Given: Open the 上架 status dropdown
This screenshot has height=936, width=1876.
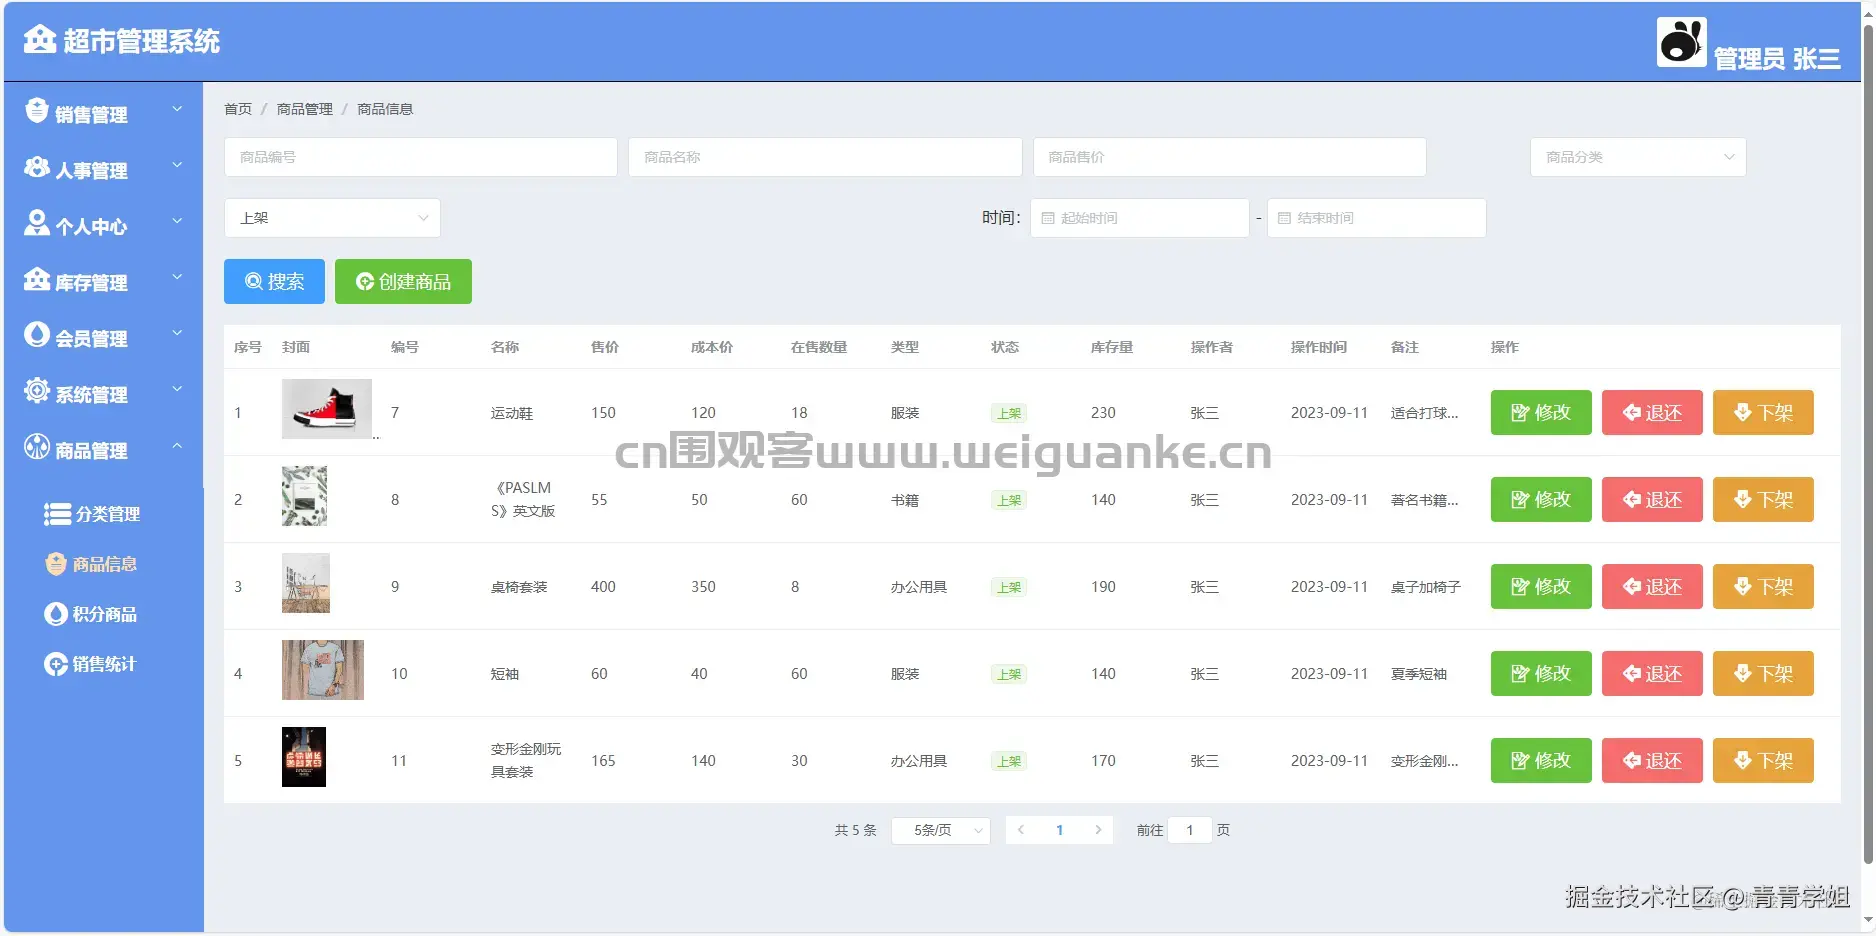Looking at the screenshot, I should tap(332, 218).
